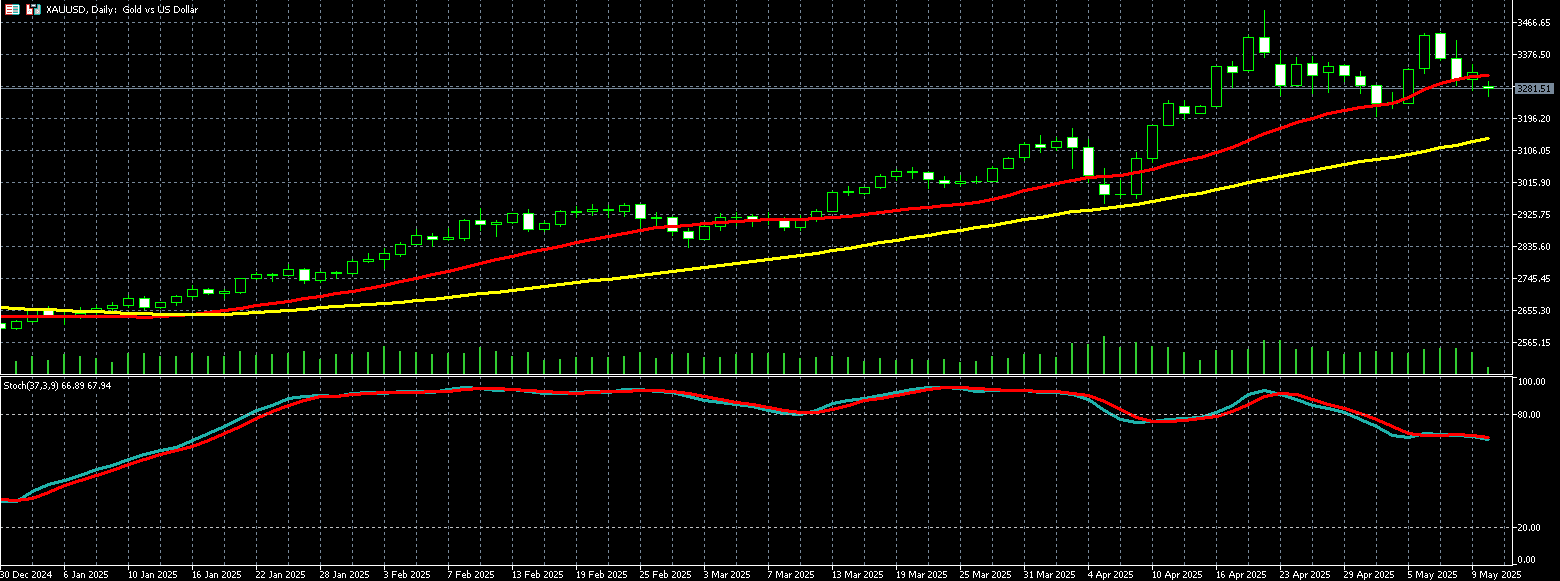Select the current price label 3281.51
The height and width of the screenshot is (581, 1560).
click(x=1533, y=89)
